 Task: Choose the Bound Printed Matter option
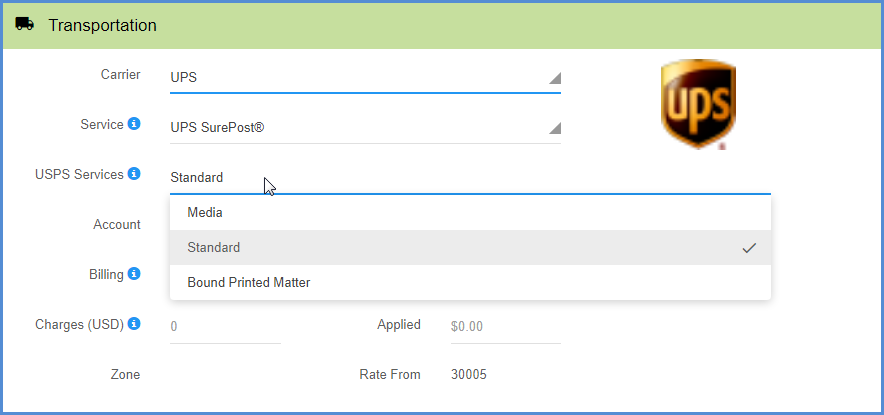pos(249,283)
